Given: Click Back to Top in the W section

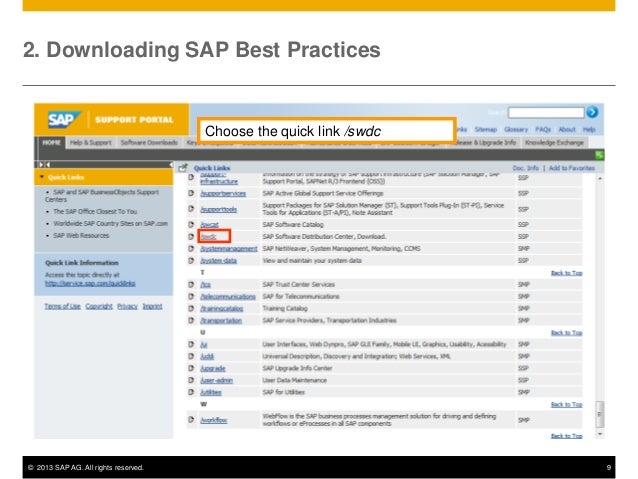Looking at the screenshot, I should click(566, 404).
